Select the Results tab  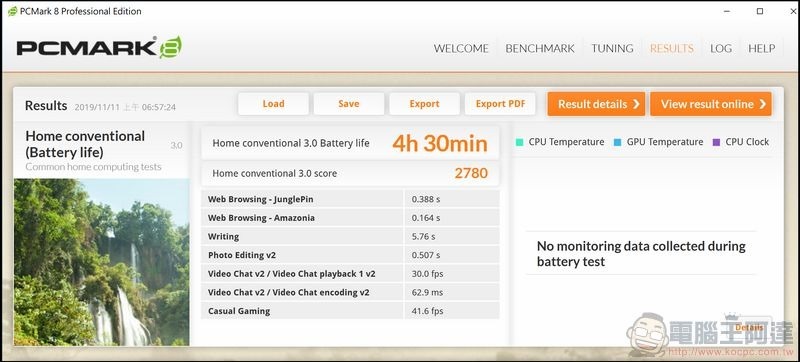(671, 48)
